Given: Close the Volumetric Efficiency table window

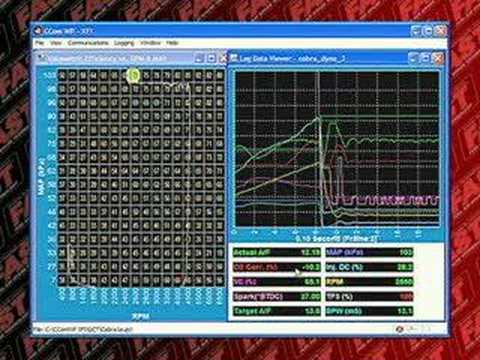Looking at the screenshot, I should coord(223,58).
